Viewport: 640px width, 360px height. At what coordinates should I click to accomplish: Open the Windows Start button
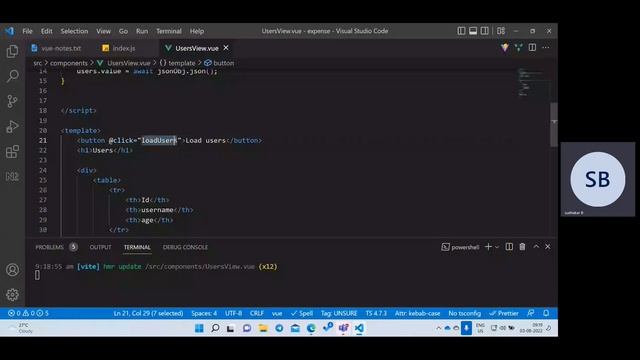pyautogui.click(x=199, y=328)
